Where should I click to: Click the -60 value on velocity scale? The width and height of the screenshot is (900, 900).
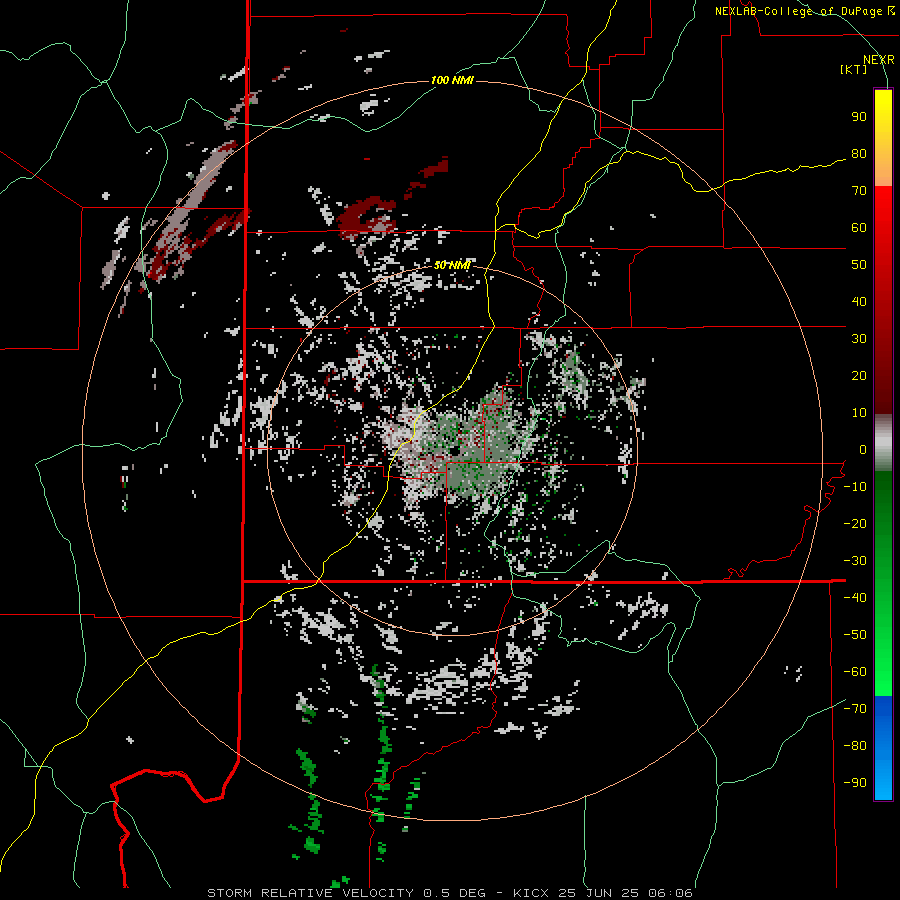pos(855,672)
